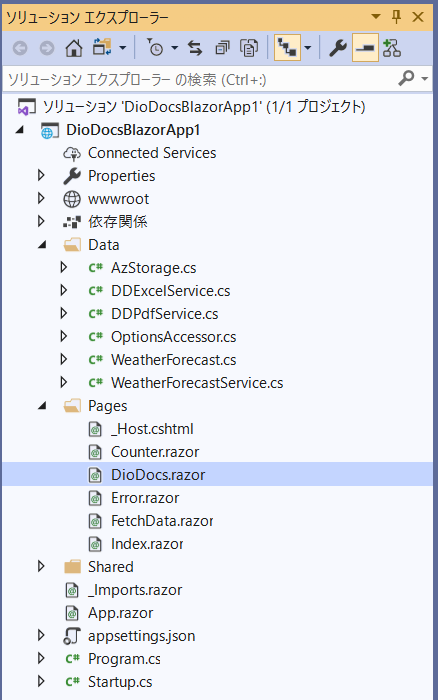438x700 pixels.
Task: Click the Git view icon in toolbar
Action: 392,48
